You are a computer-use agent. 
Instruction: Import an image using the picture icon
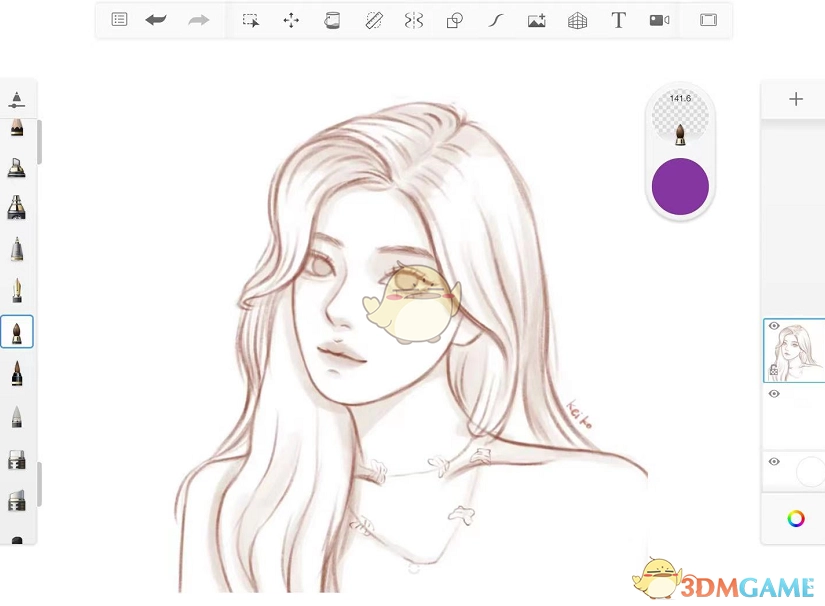coord(537,20)
